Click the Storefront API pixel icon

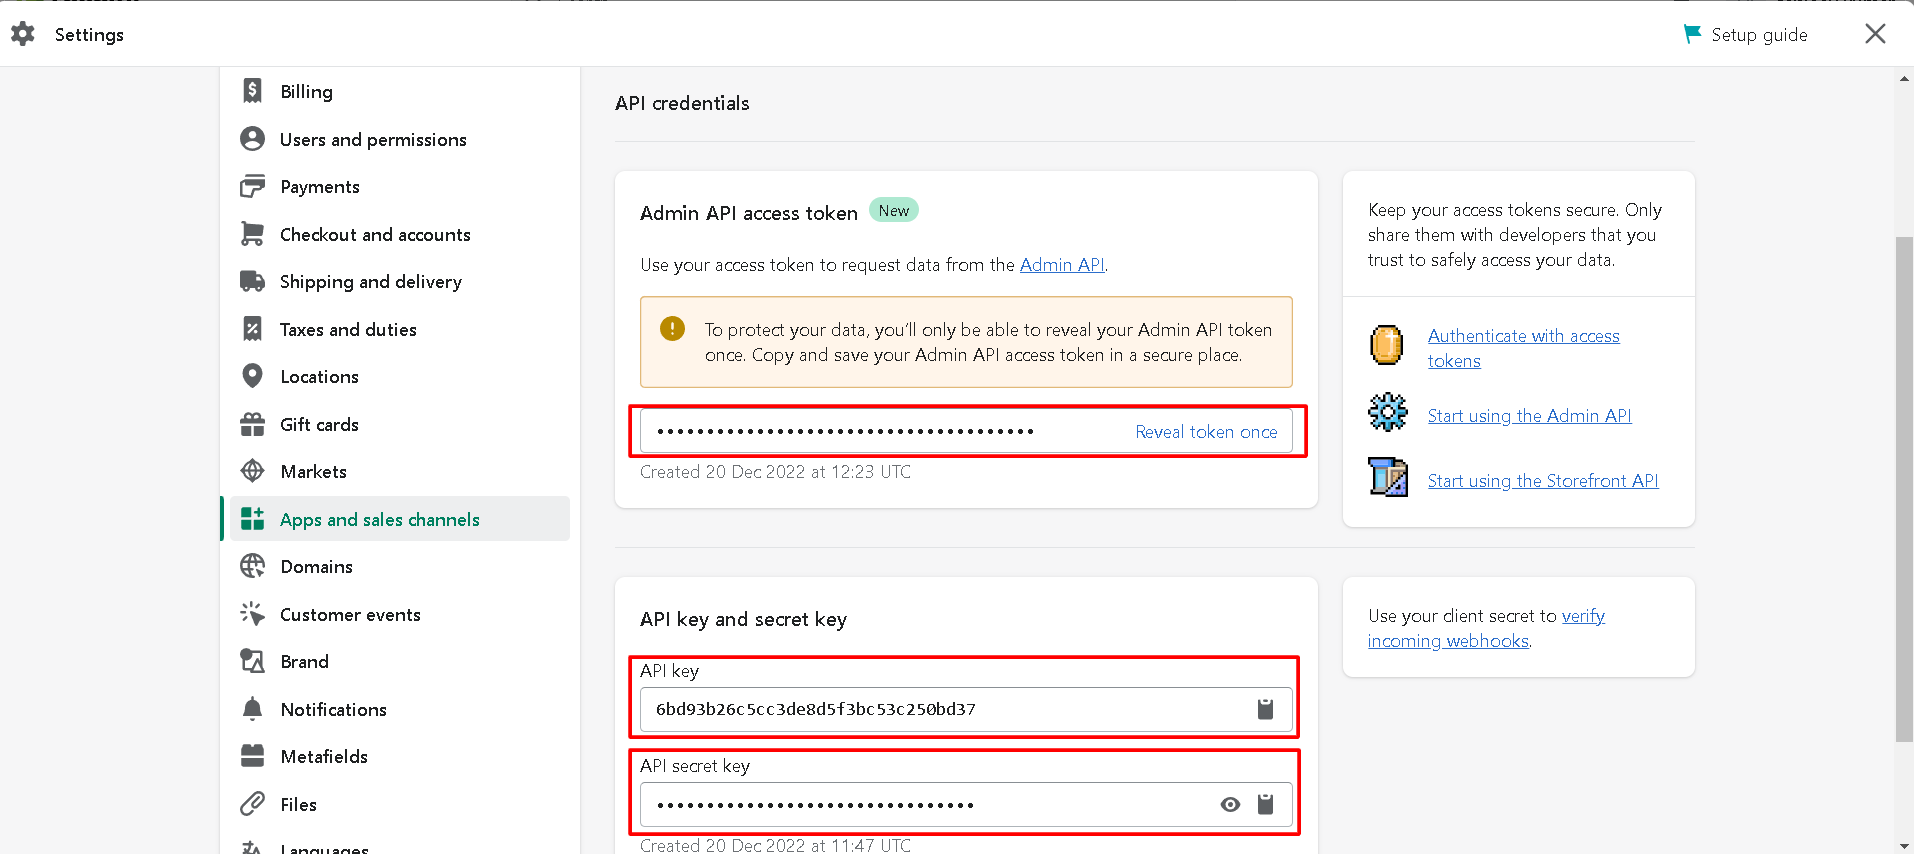(x=1388, y=477)
